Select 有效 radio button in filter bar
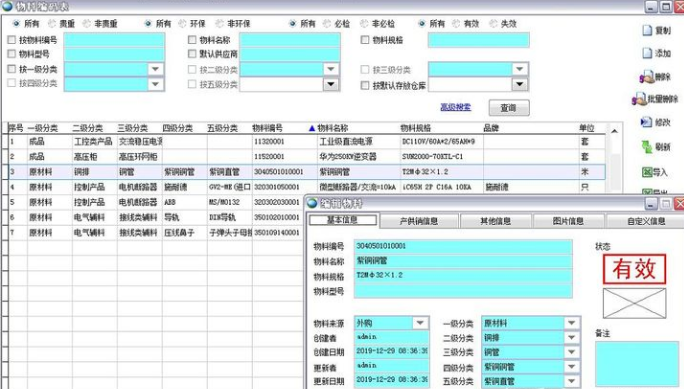 click(456, 24)
